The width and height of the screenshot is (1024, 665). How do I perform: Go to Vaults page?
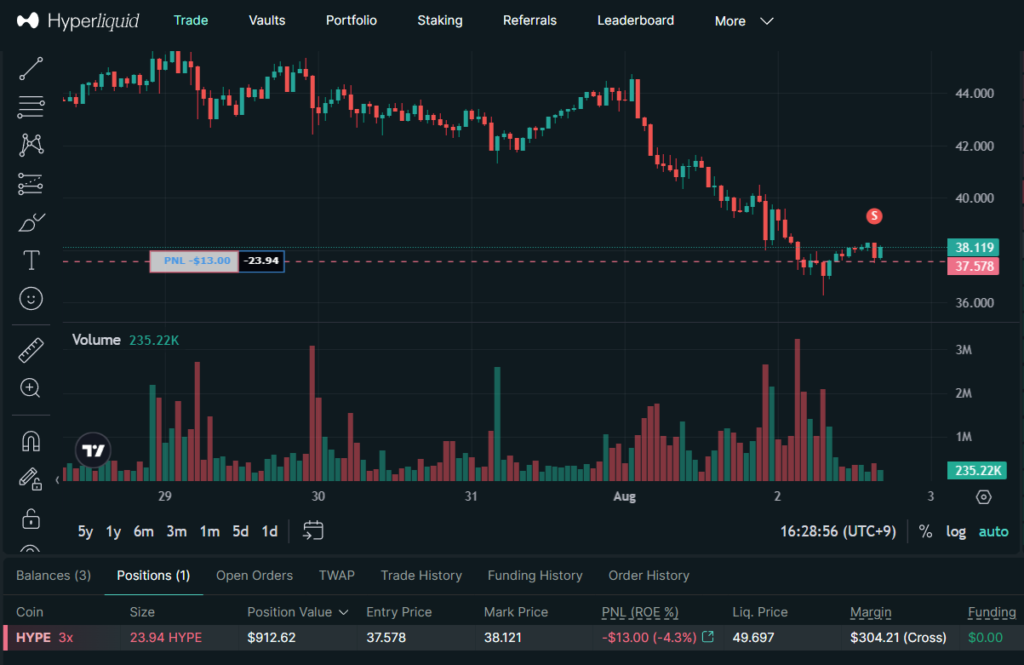coord(267,20)
